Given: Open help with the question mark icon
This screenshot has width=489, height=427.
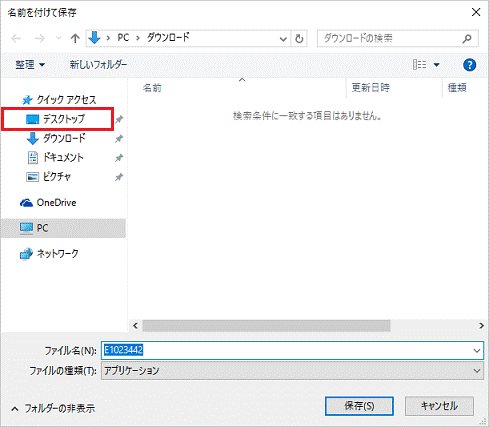Looking at the screenshot, I should (x=469, y=65).
